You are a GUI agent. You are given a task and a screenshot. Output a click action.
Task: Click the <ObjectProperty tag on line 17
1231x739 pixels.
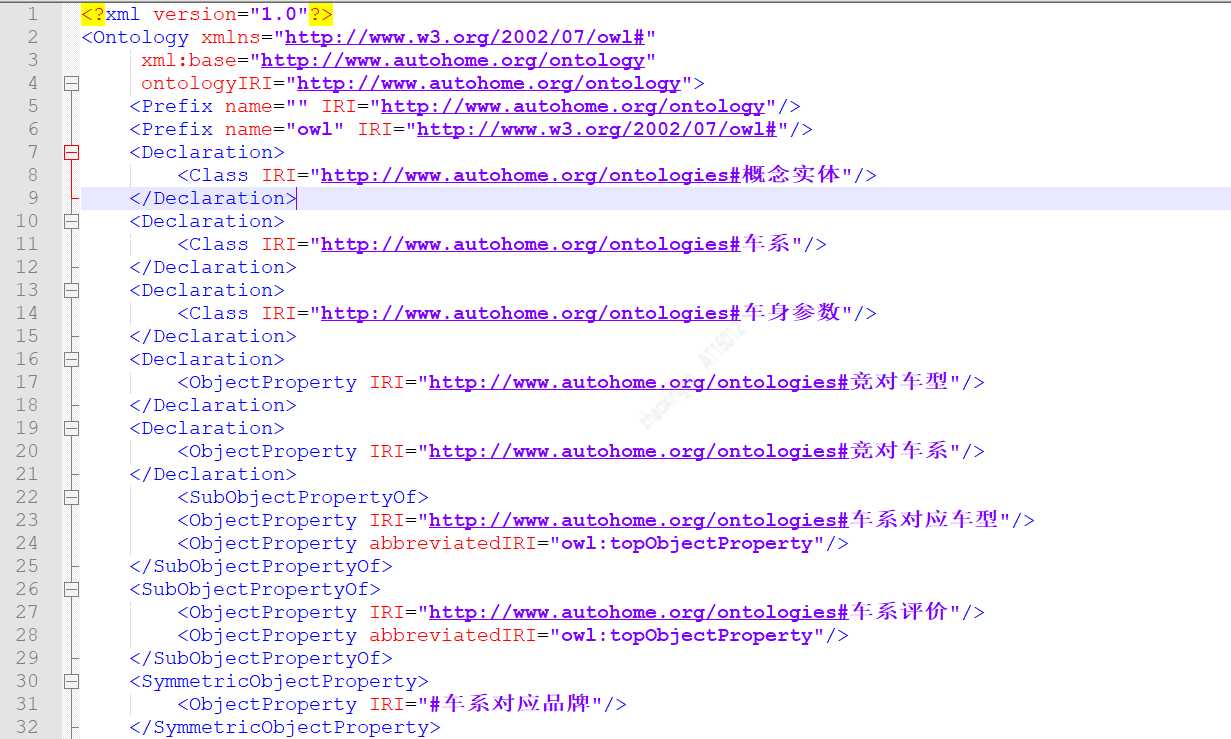[267, 383]
